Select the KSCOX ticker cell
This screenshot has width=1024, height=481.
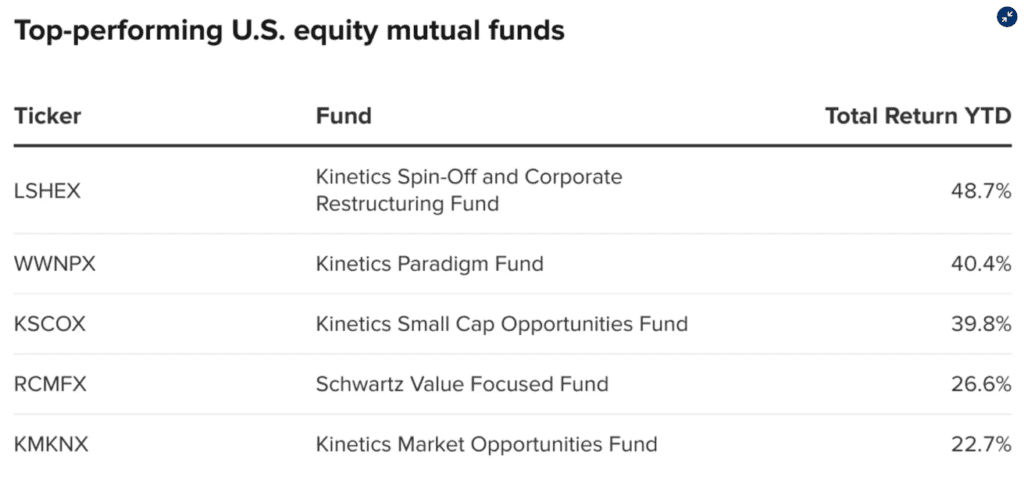coord(50,324)
